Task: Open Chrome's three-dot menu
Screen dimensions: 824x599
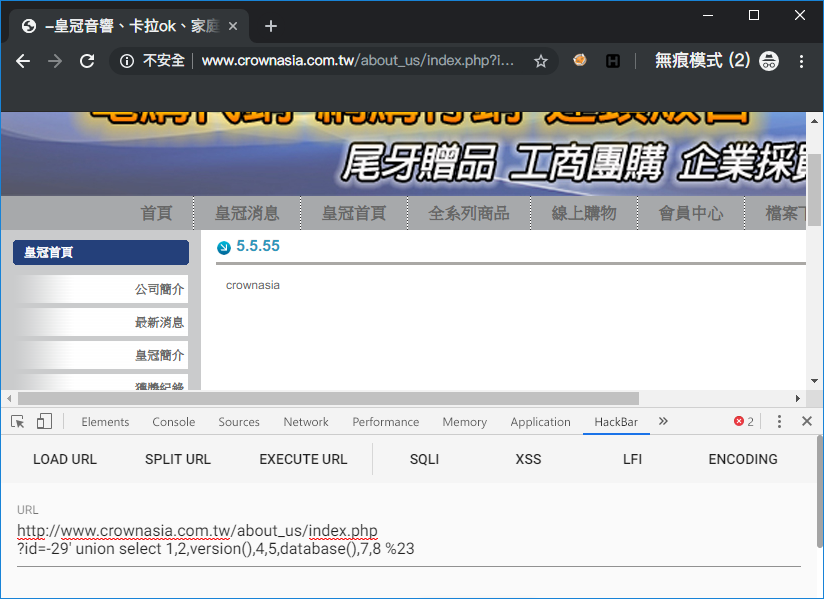Action: click(x=801, y=61)
